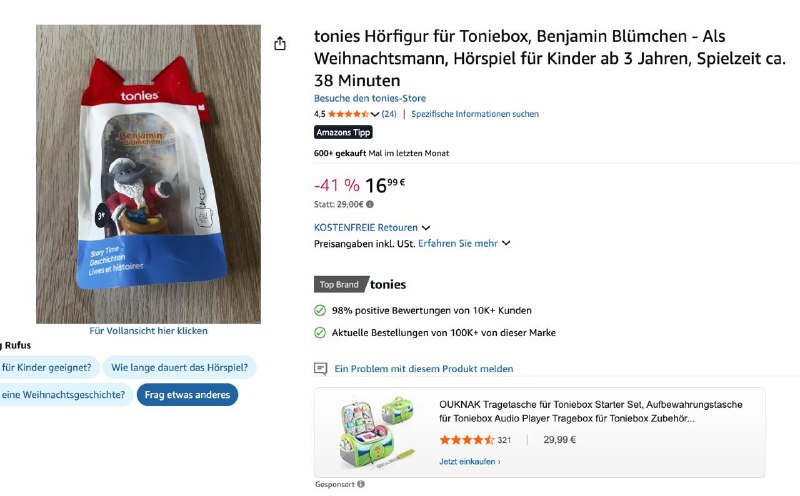This screenshot has width=800, height=496.
Task: Click the Frag etwas anderes button
Action: click(x=187, y=394)
